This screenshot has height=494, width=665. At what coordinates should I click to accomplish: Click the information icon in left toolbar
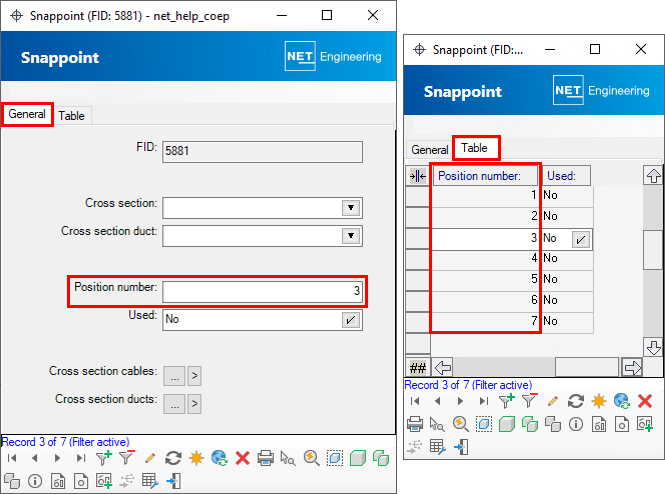click(x=35, y=481)
